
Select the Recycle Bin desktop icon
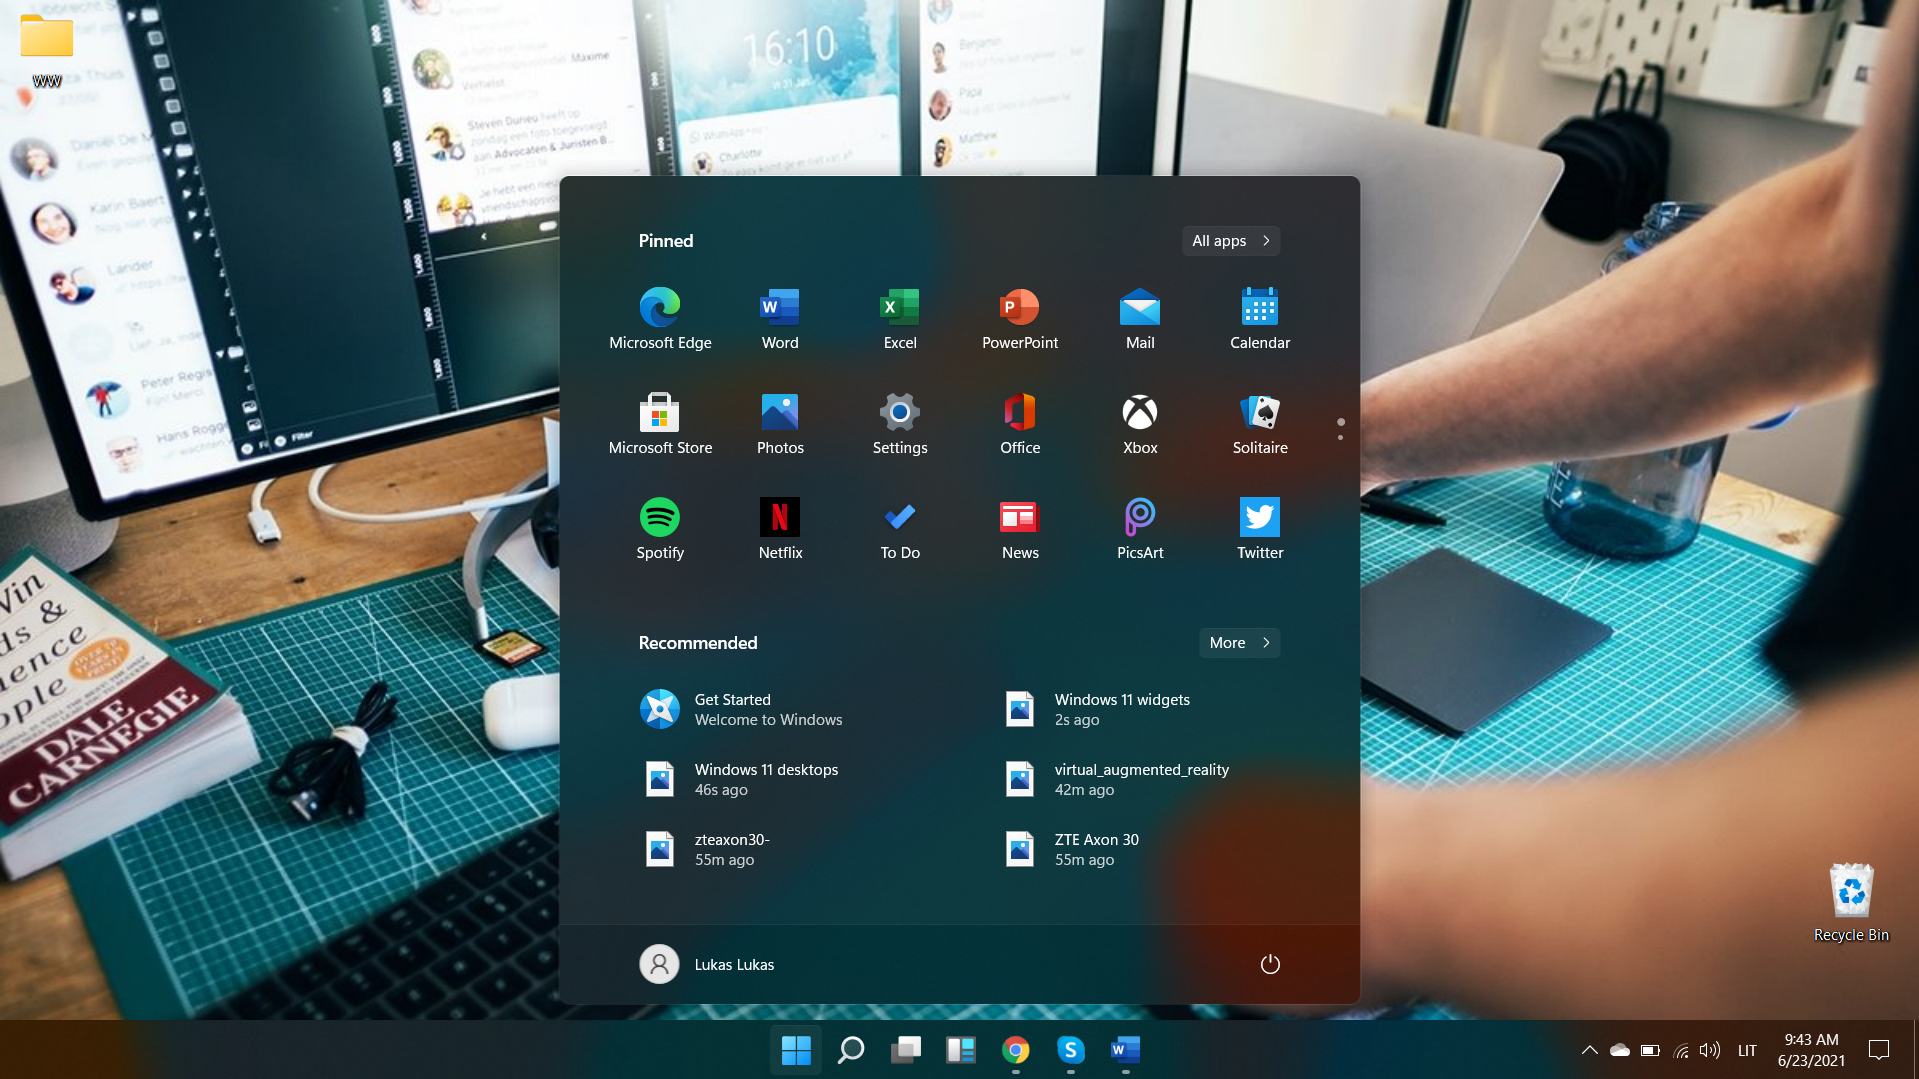[x=1851, y=902]
